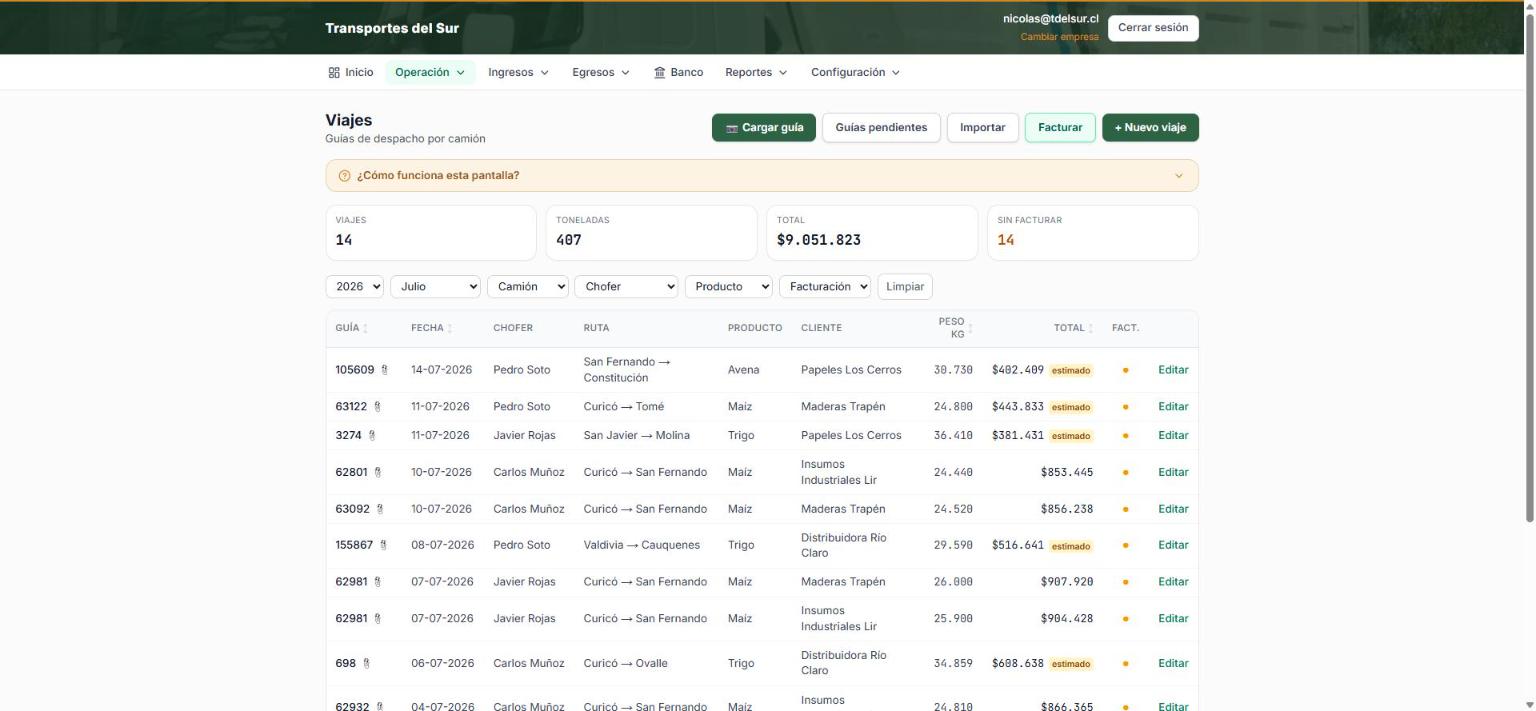This screenshot has width=1536, height=711.
Task: Click the TONELADAS 407 summary card
Action: click(651, 233)
